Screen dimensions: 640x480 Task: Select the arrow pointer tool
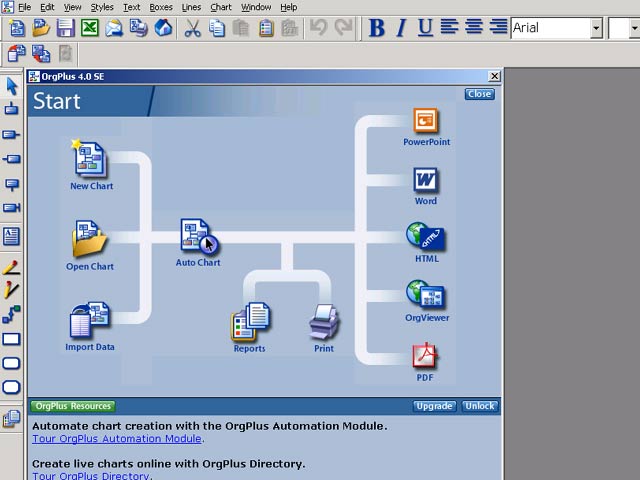pos(11,86)
